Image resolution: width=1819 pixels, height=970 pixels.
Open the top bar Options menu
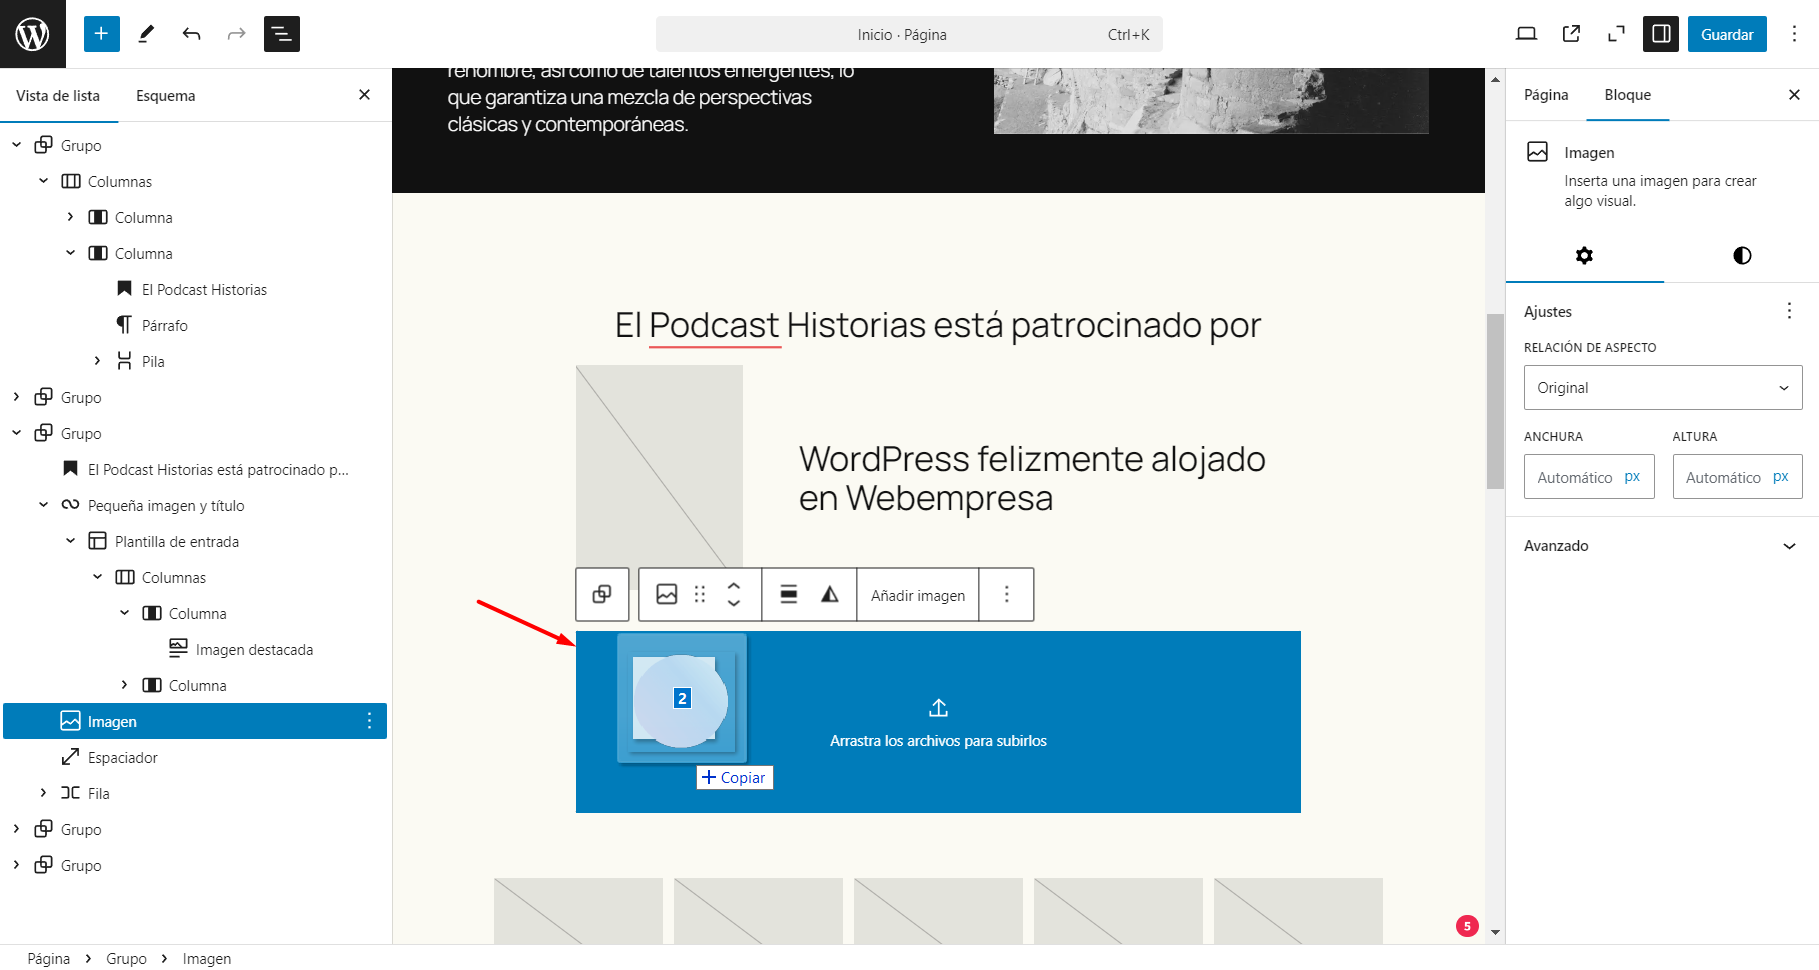point(1794,34)
